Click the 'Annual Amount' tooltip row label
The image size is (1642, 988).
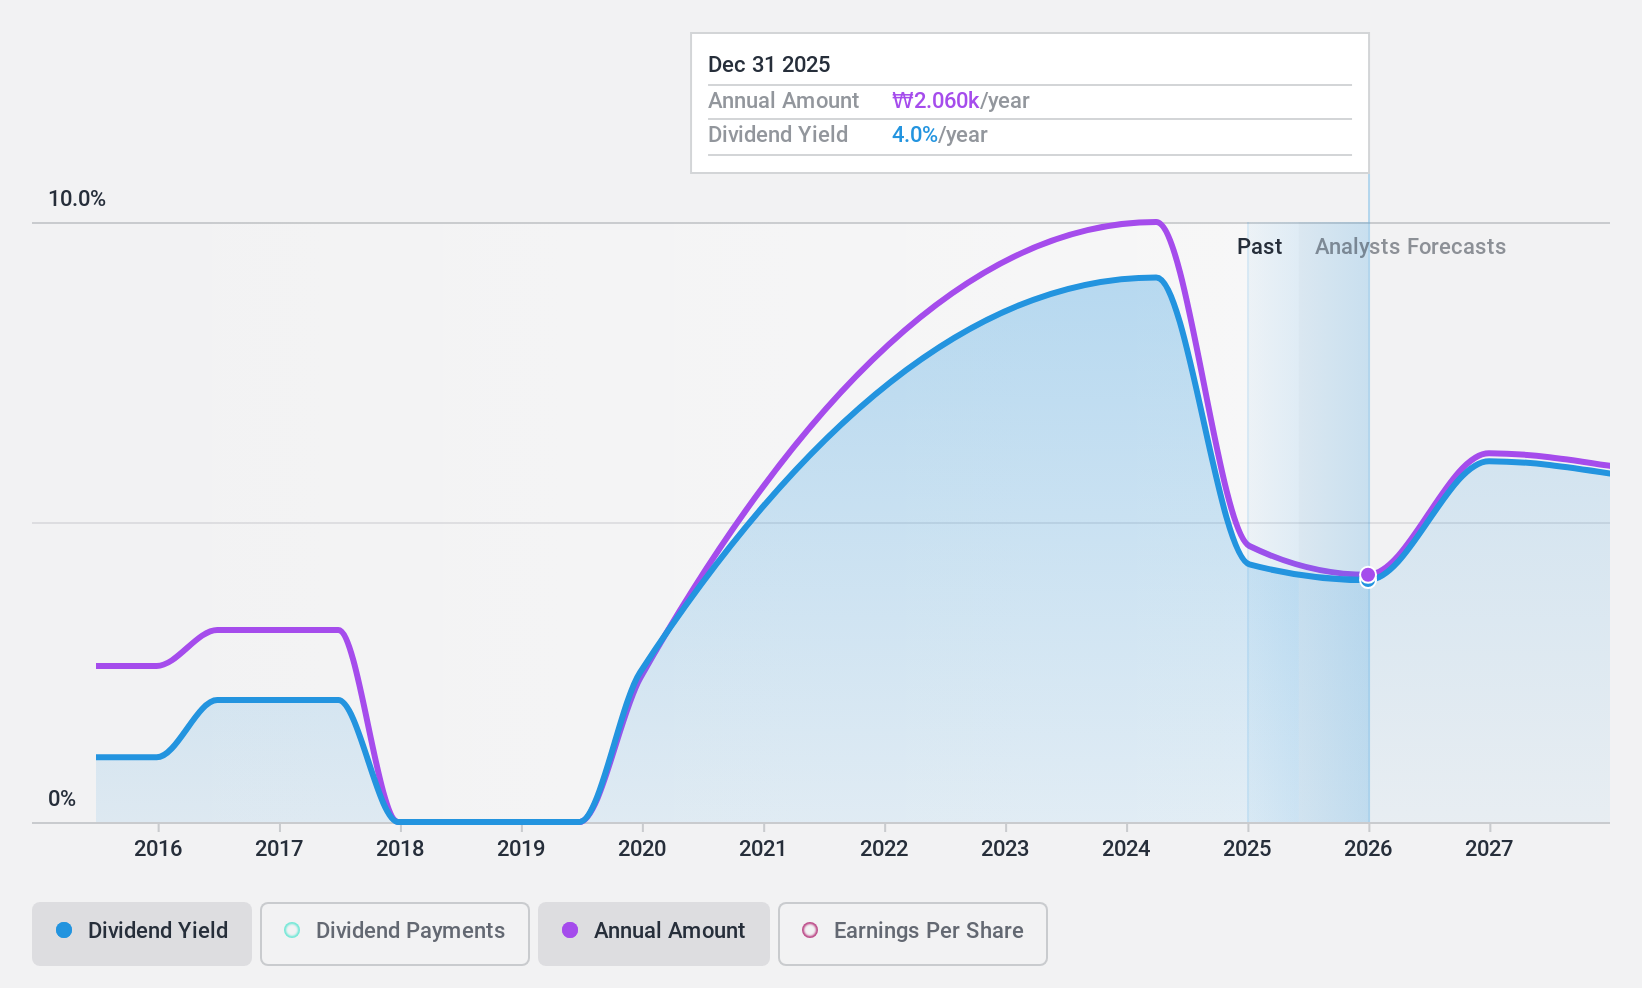(783, 101)
